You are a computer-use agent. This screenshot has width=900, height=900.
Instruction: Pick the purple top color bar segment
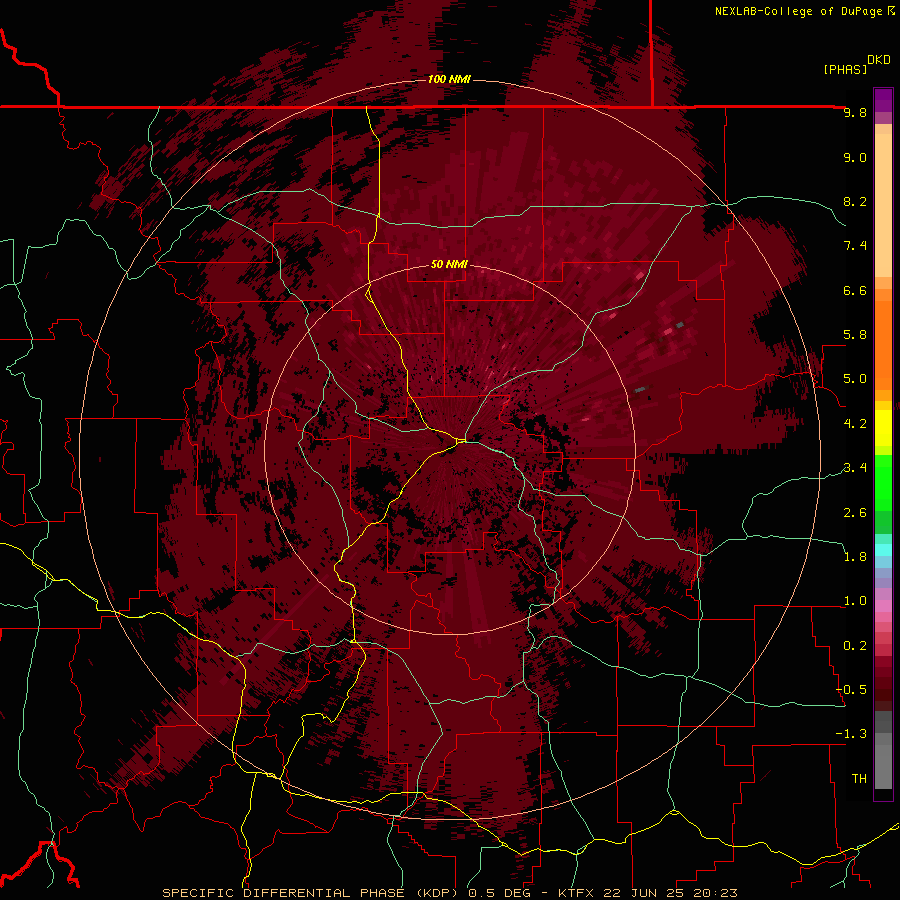883,100
